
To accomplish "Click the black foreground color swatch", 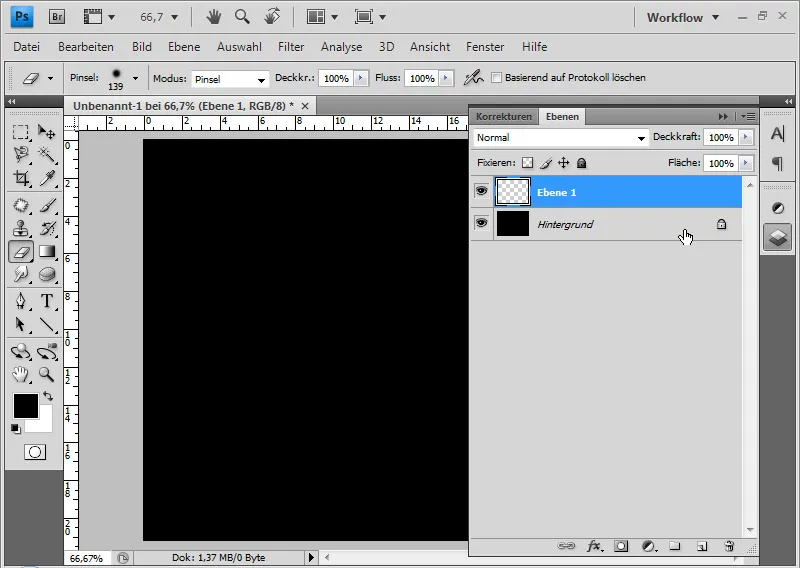I will point(26,406).
